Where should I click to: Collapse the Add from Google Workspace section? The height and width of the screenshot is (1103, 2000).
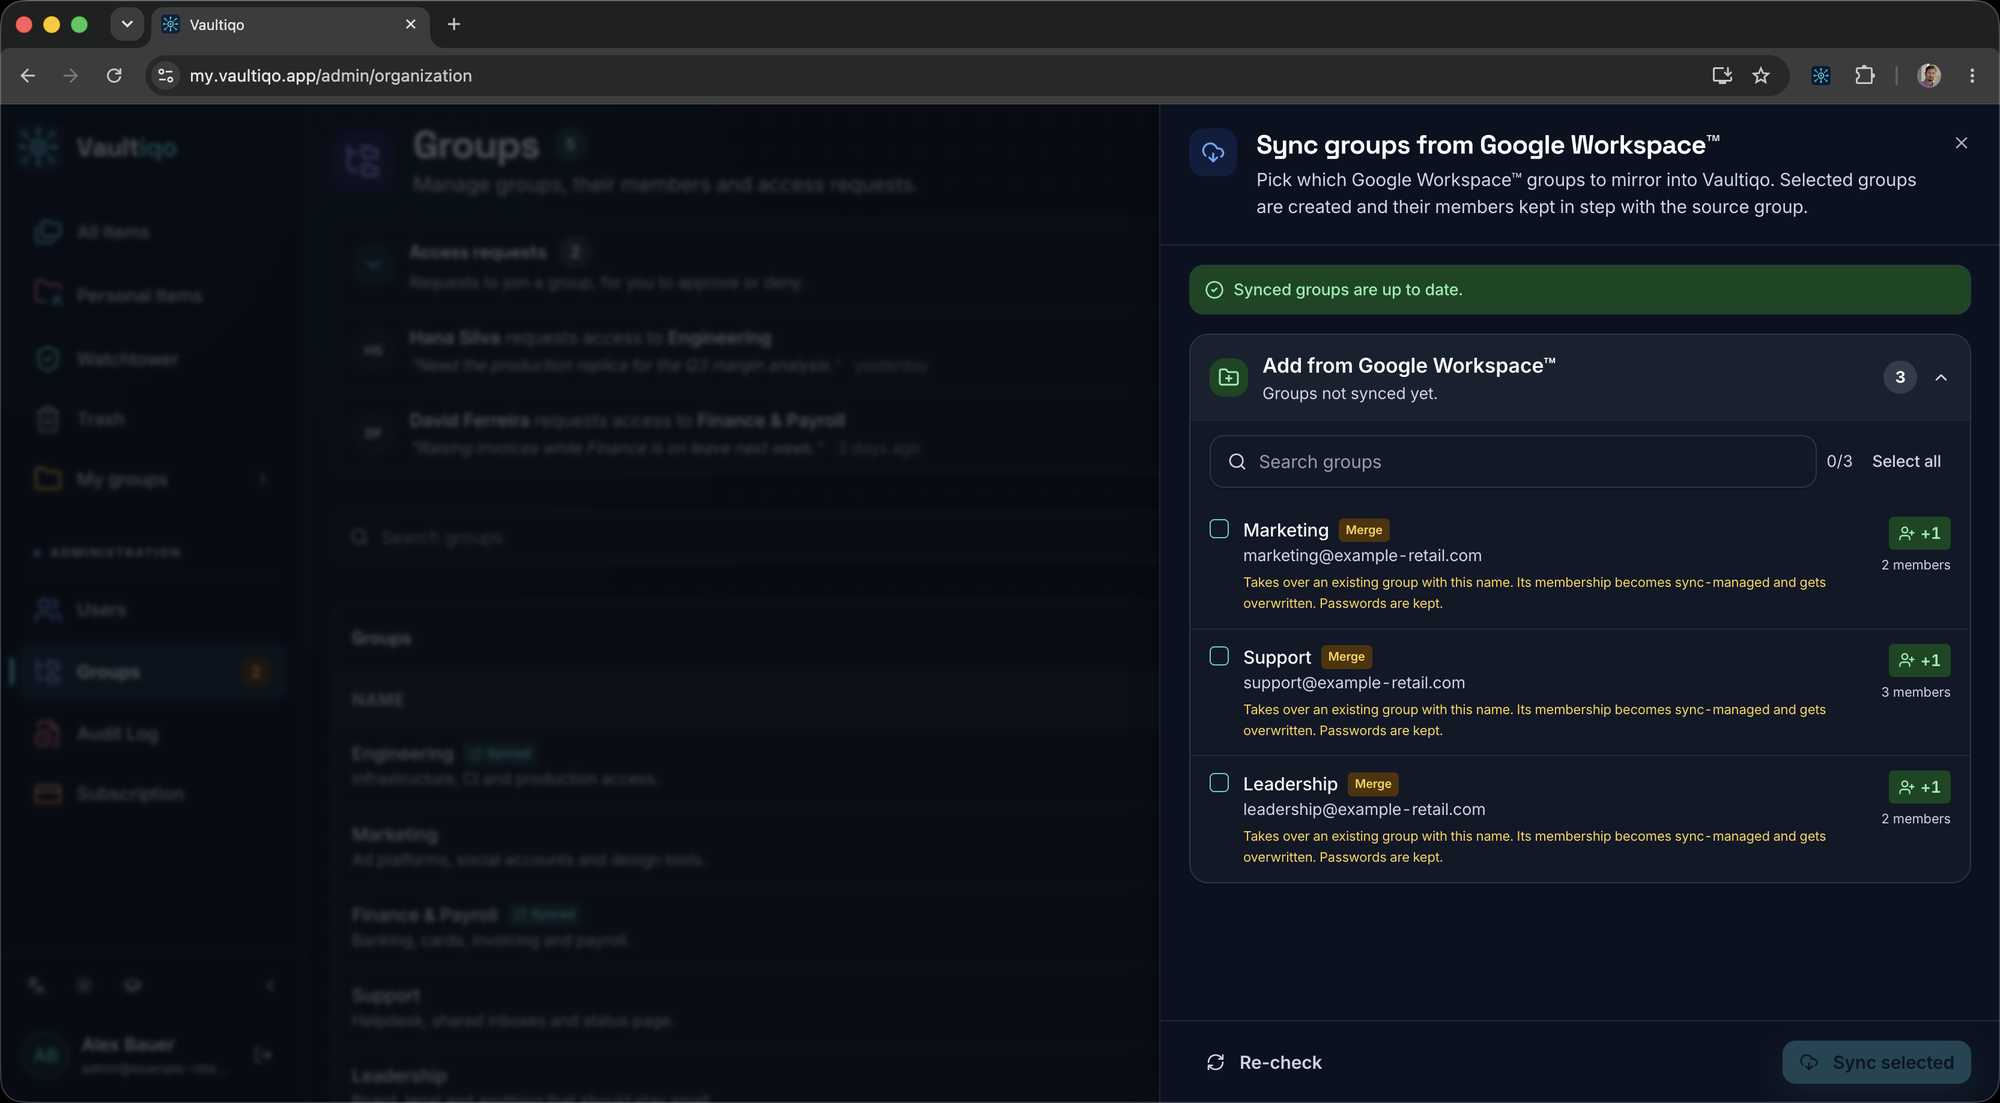(x=1941, y=377)
